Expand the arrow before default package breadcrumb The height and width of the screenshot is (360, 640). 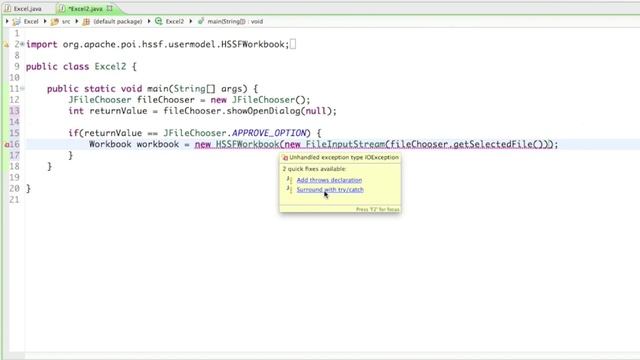click(77, 21)
